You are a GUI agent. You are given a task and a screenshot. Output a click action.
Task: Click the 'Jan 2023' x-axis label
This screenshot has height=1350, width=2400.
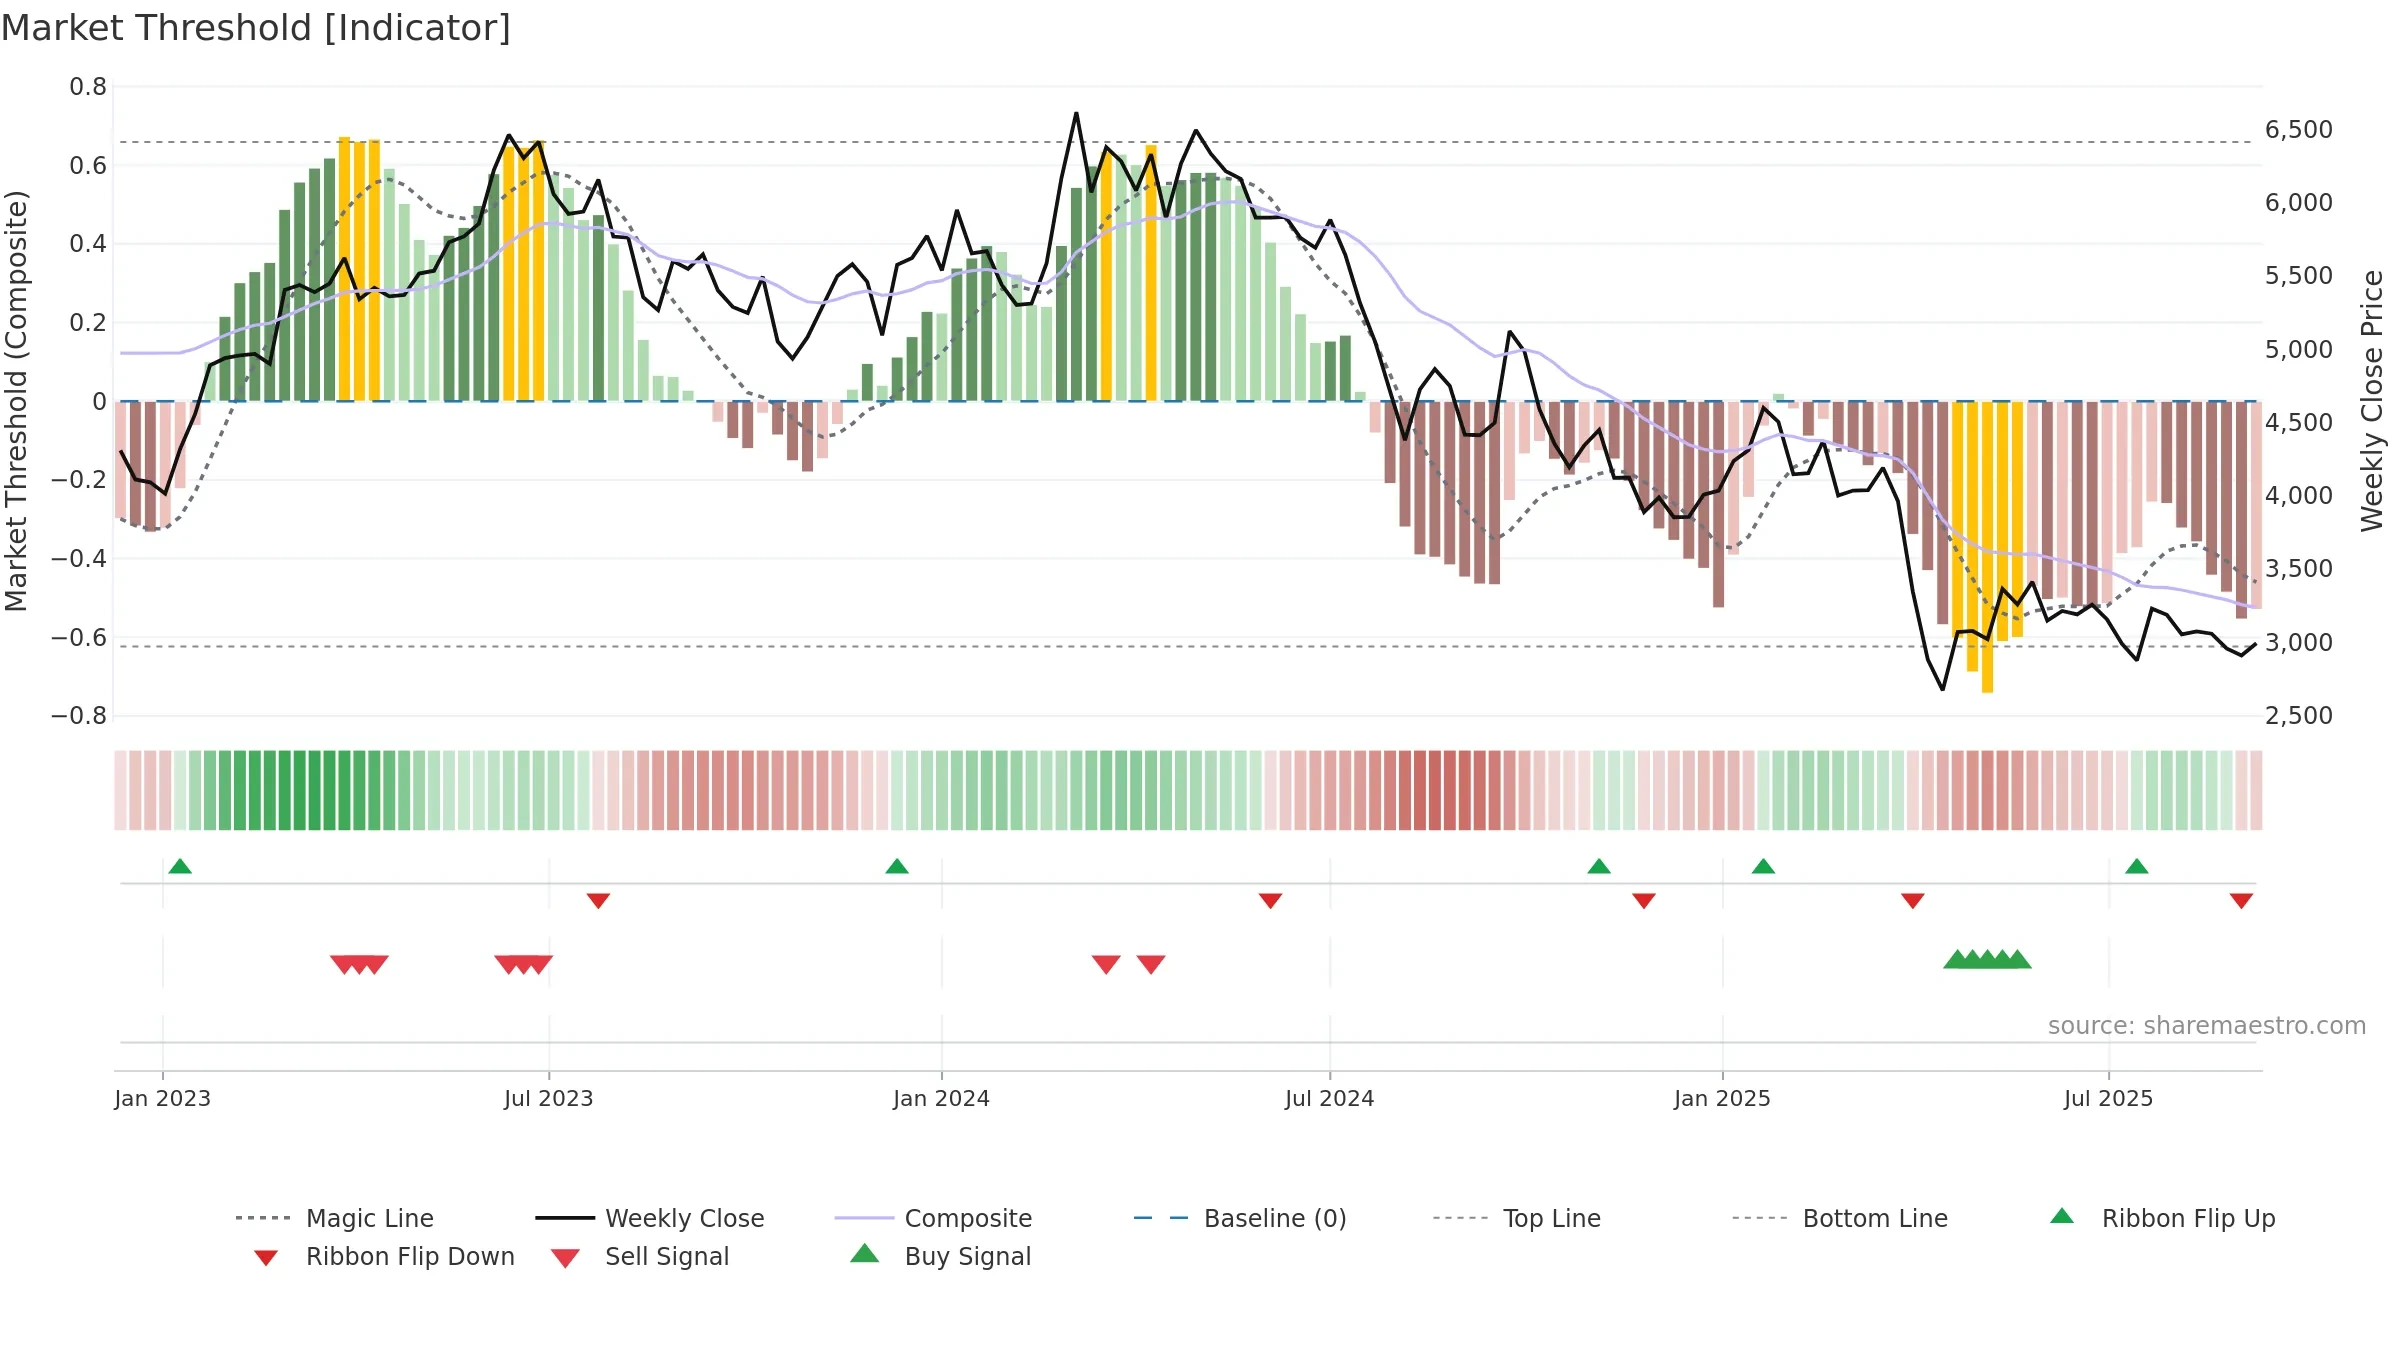(x=162, y=1098)
